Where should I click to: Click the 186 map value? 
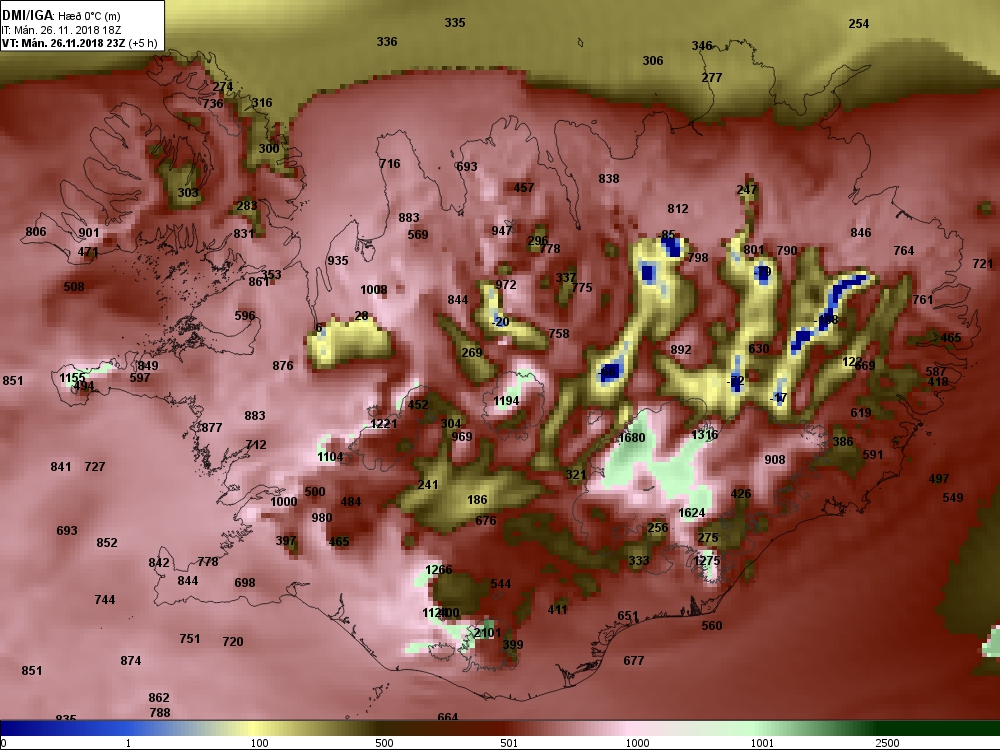coord(477,500)
